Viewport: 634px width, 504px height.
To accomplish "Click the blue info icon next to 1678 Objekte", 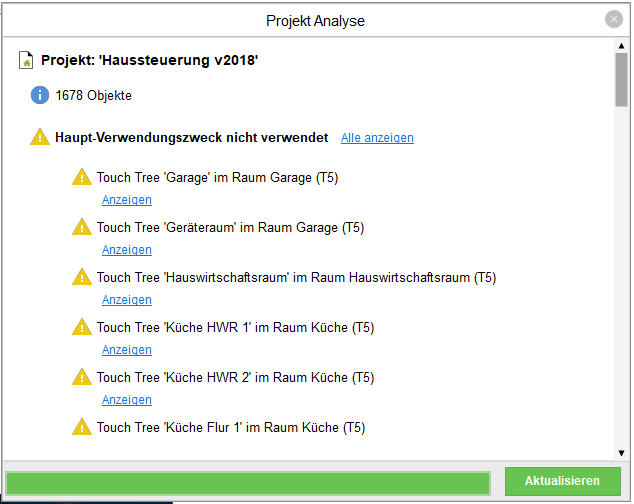I will [x=40, y=95].
